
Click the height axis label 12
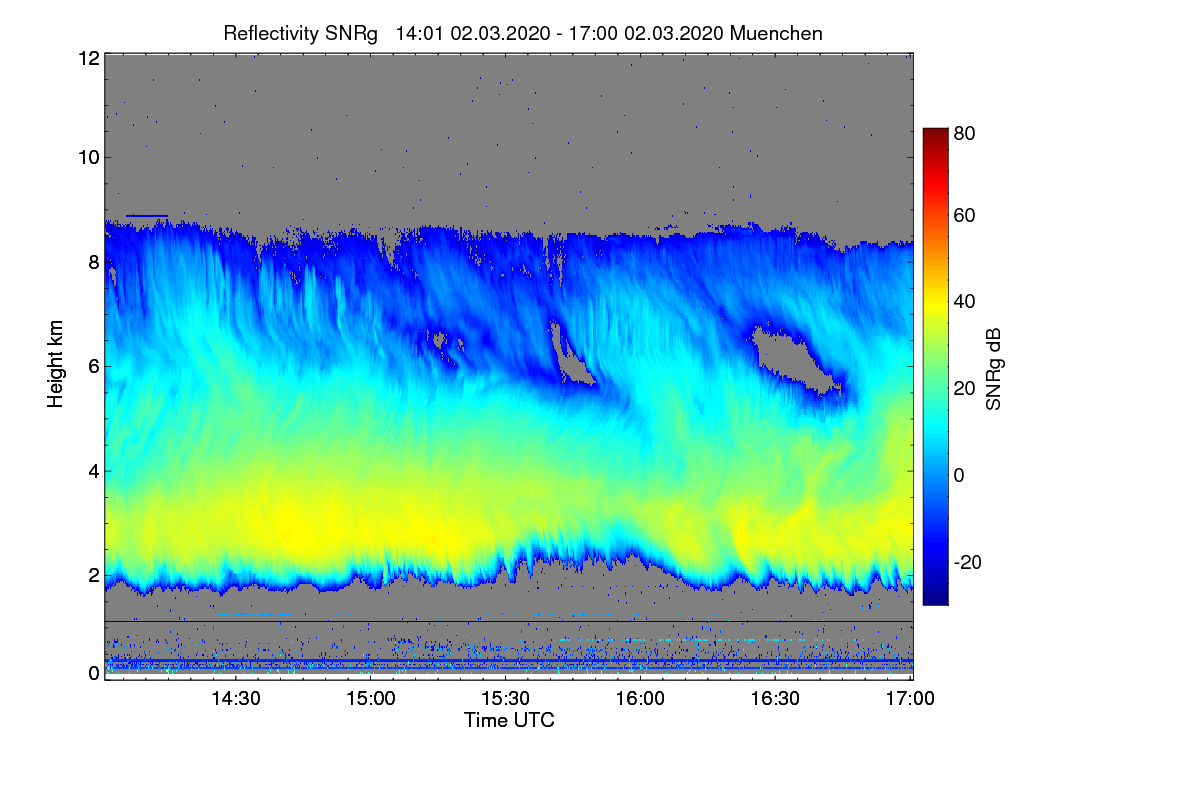[88, 58]
